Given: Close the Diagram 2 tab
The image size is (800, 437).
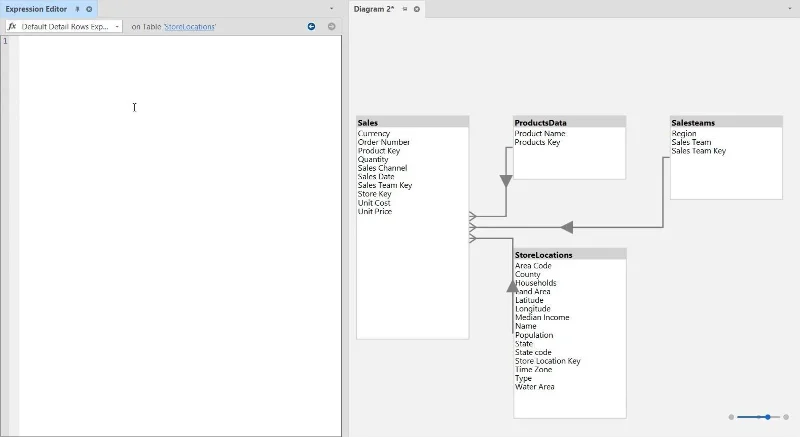Looking at the screenshot, I should point(417,9).
